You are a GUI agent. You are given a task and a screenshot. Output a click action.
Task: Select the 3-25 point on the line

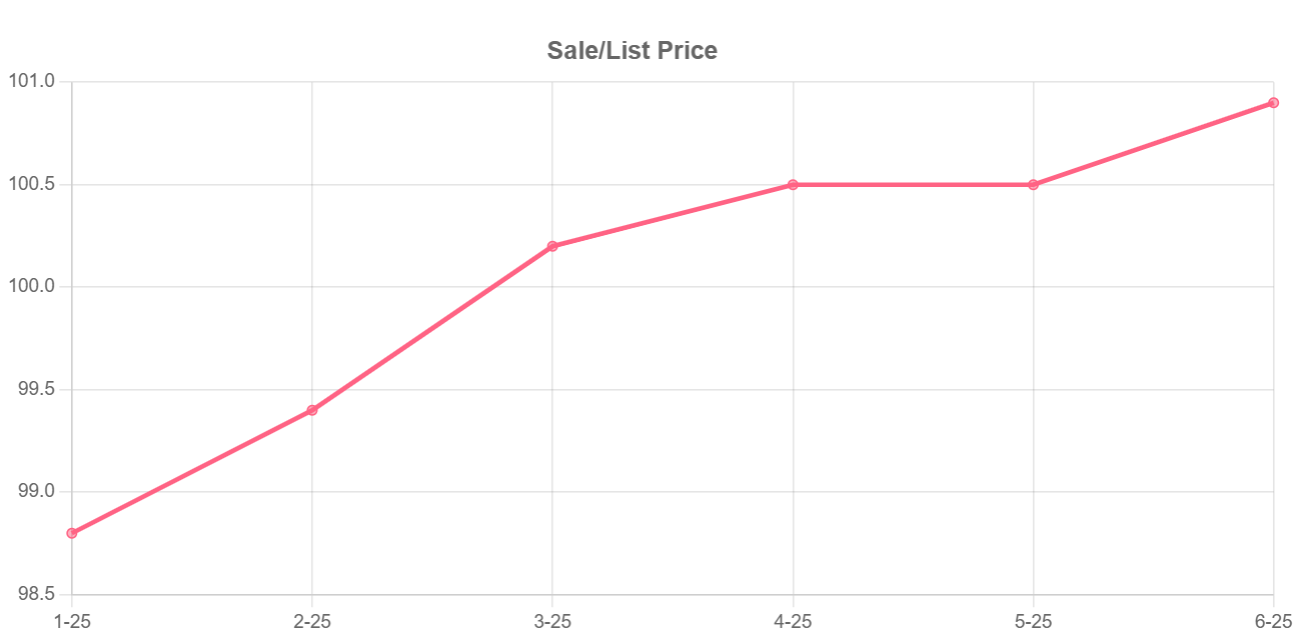(553, 246)
